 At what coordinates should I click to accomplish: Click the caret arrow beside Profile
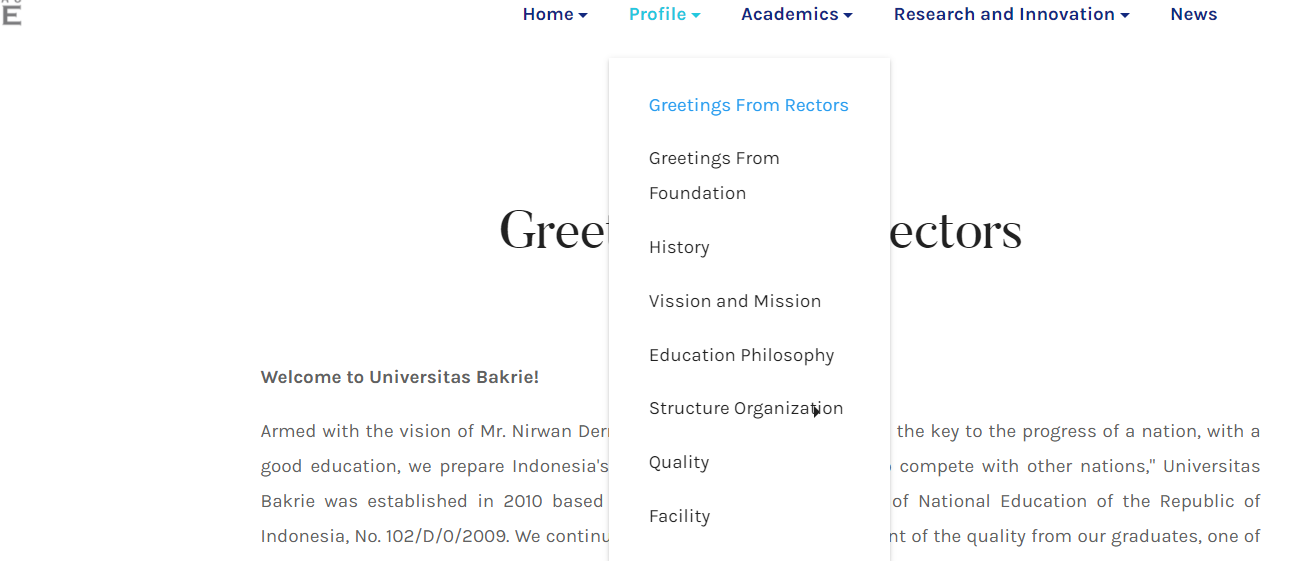click(696, 15)
